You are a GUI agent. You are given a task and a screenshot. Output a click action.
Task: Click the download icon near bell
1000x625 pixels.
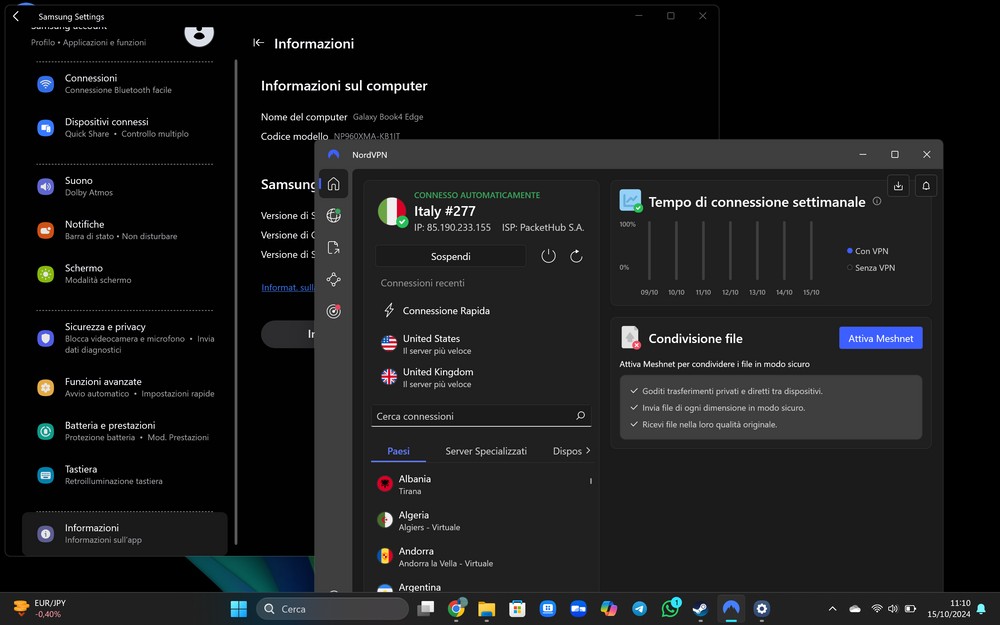(898, 186)
